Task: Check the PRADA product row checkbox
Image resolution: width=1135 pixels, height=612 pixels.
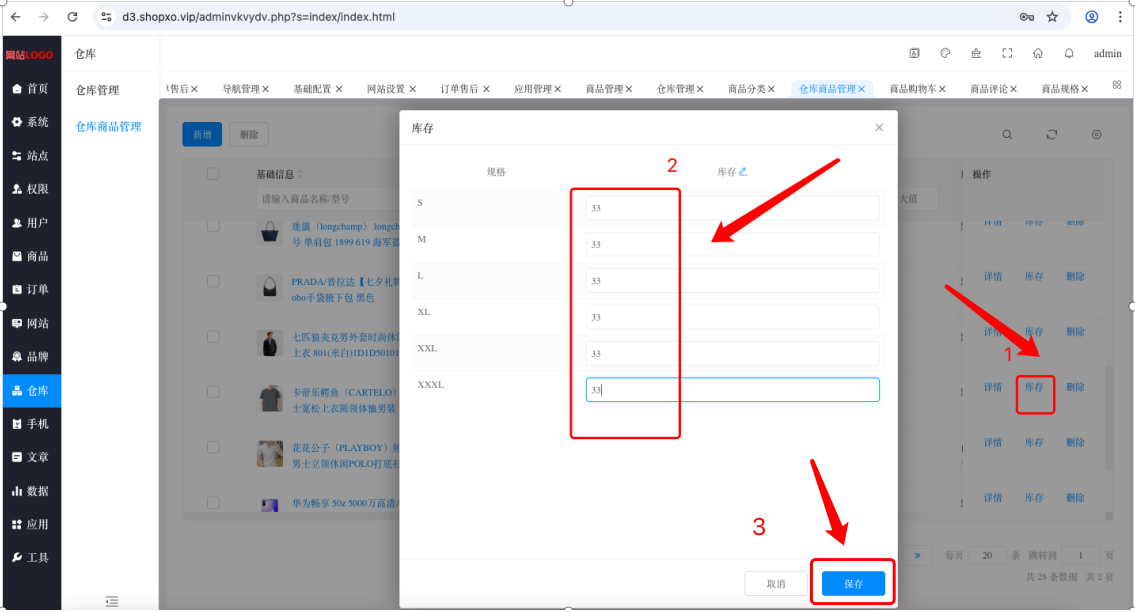Action: pyautogui.click(x=213, y=281)
